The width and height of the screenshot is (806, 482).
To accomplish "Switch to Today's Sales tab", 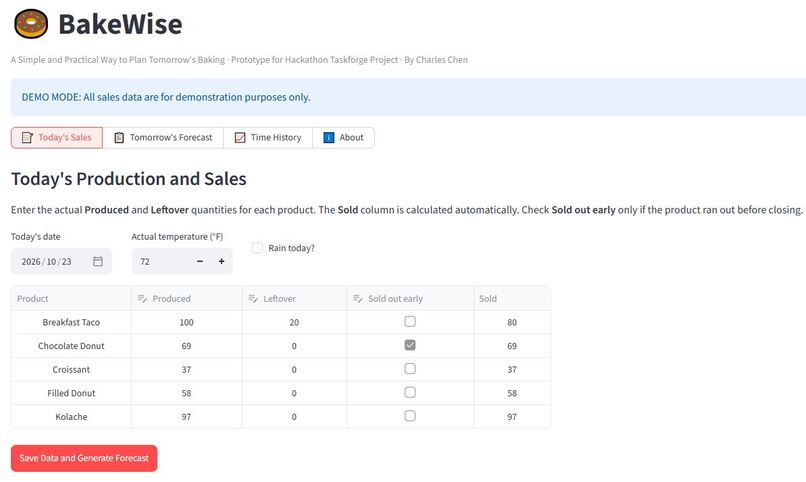I will coord(57,138).
